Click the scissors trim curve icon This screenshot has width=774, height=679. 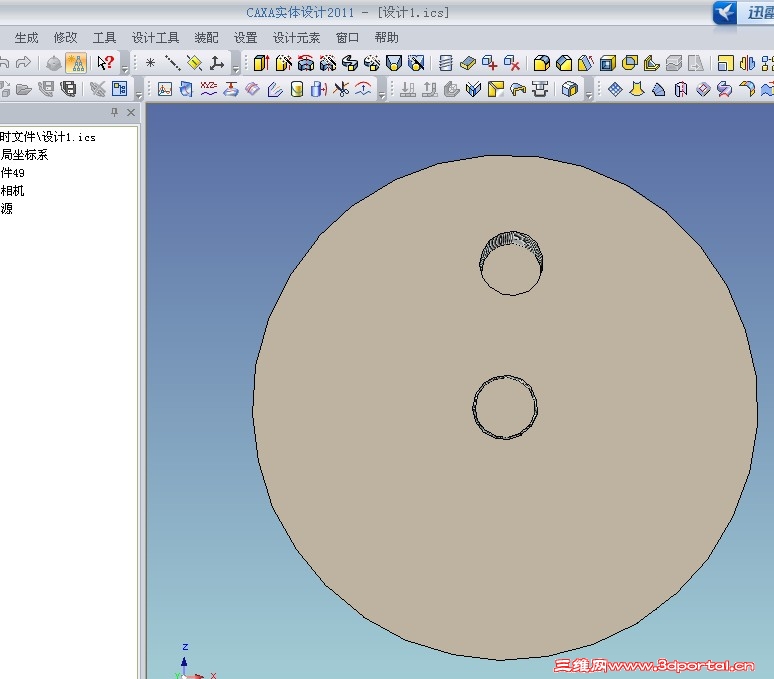coord(341,89)
